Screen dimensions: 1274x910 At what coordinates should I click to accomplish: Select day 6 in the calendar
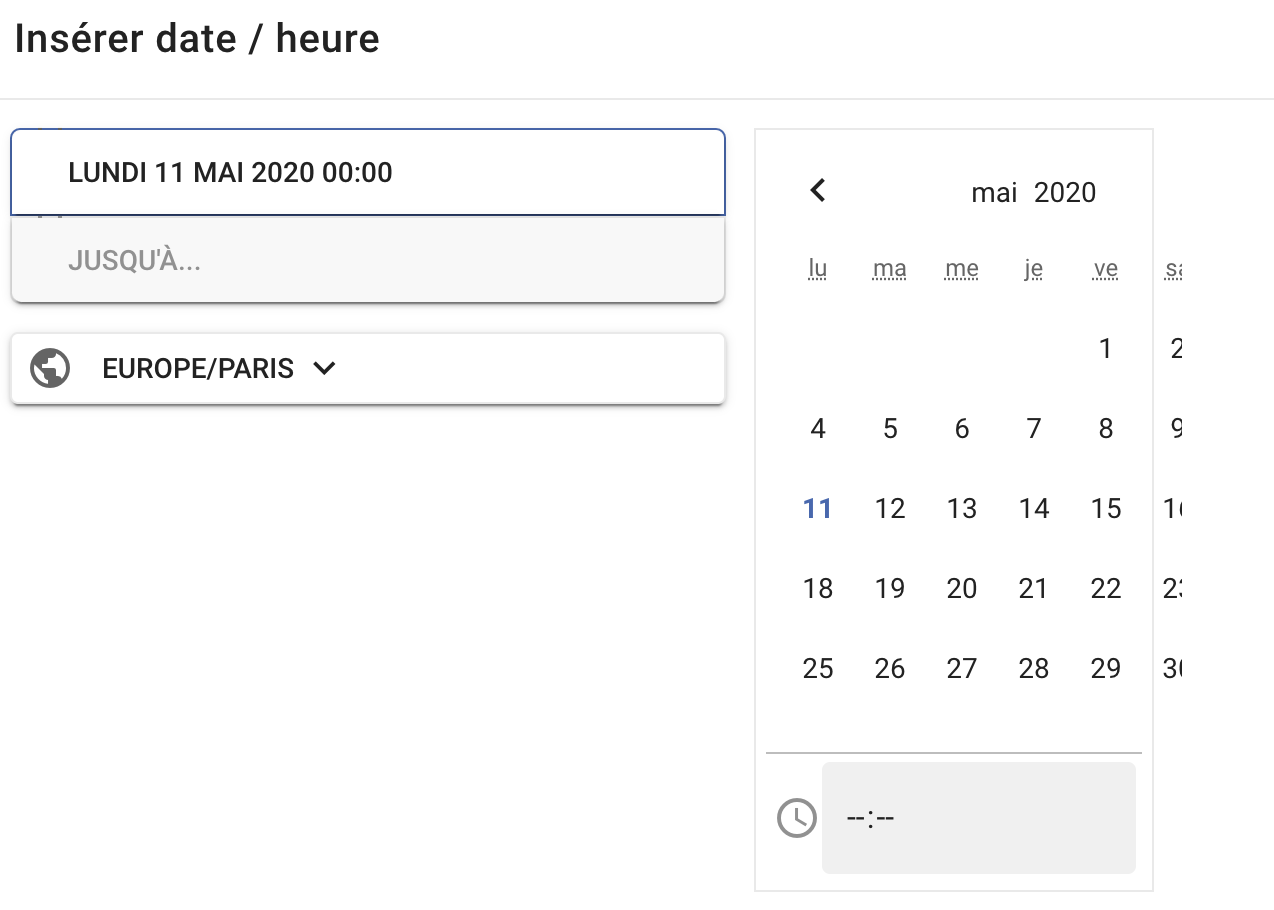point(961,428)
